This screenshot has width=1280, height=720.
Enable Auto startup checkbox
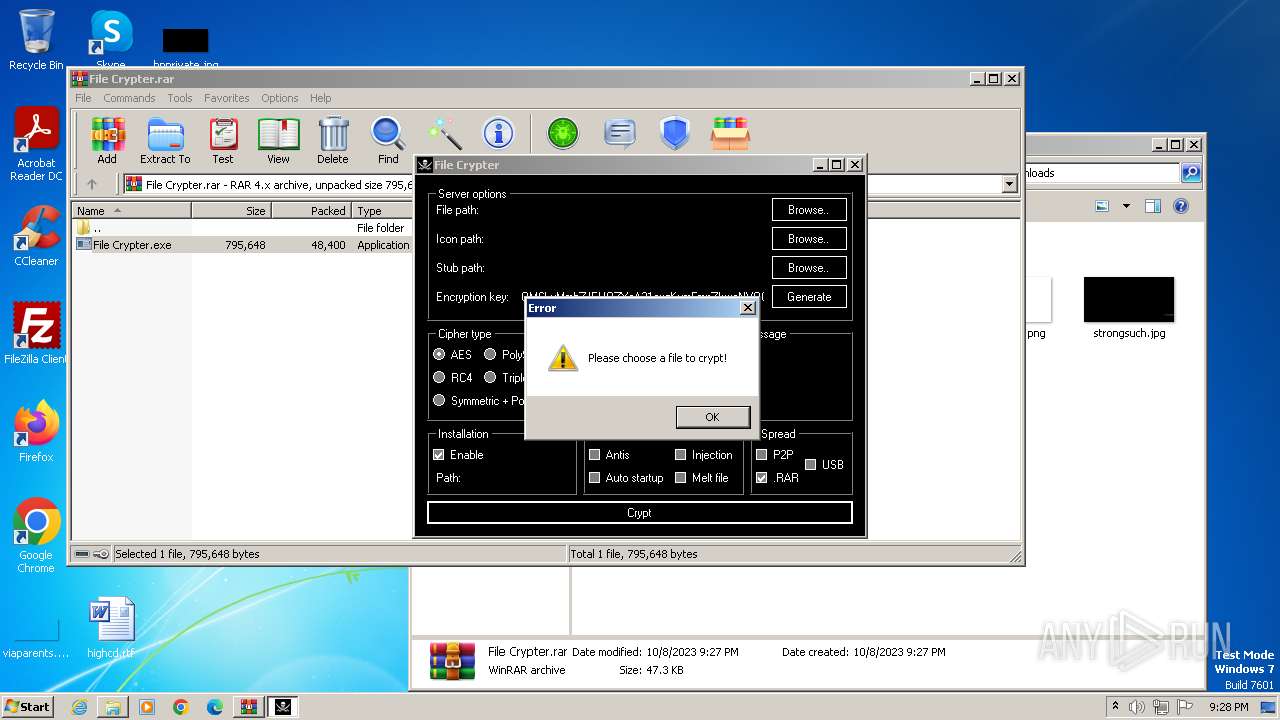click(x=594, y=477)
